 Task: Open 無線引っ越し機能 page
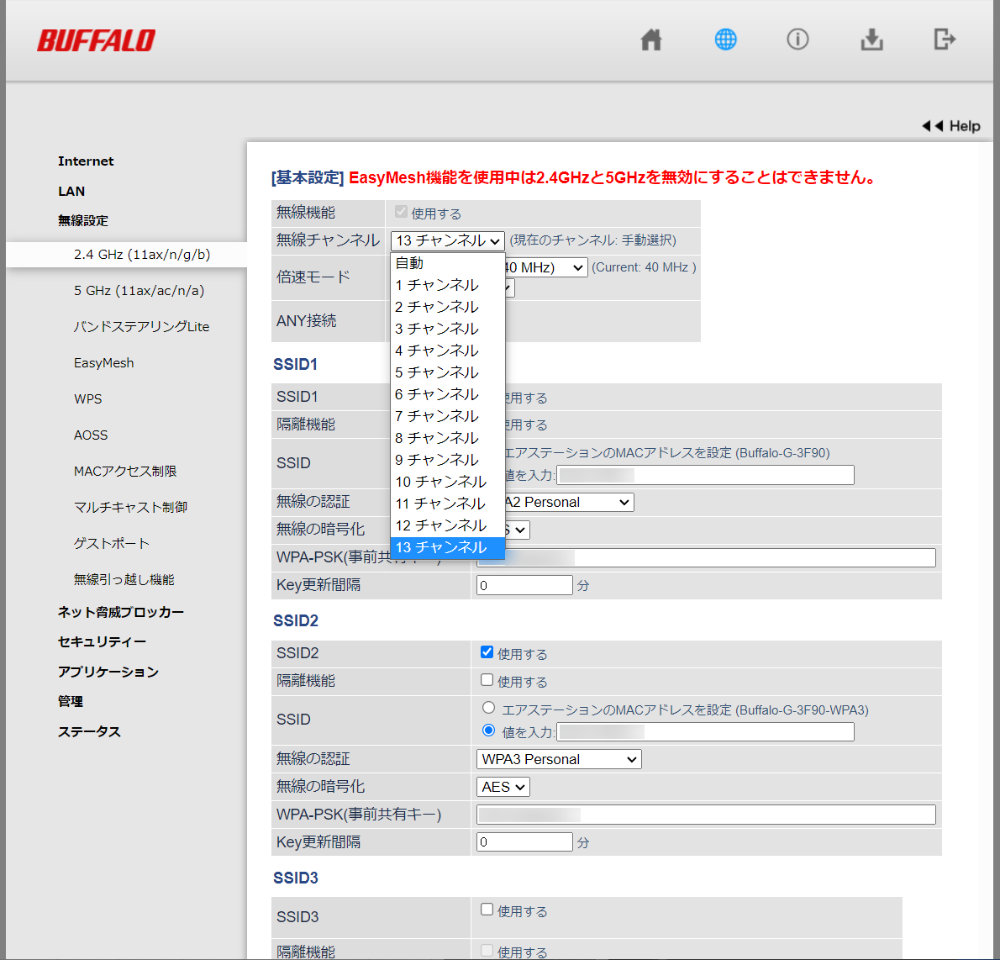124,580
